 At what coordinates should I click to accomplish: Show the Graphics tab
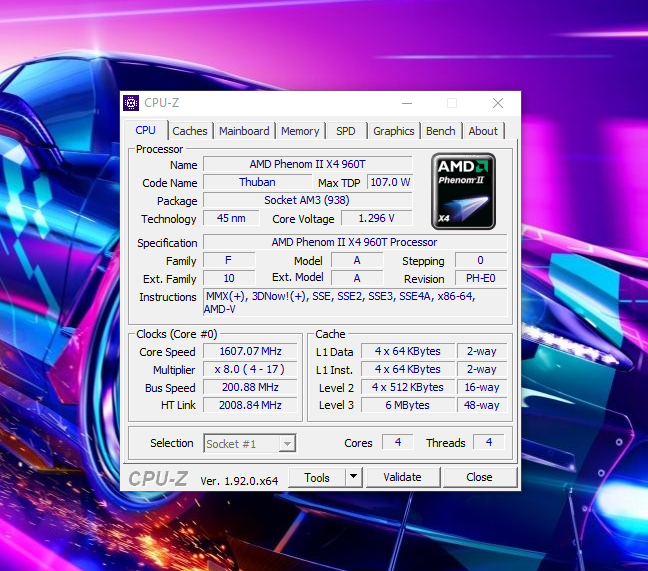[x=394, y=131]
